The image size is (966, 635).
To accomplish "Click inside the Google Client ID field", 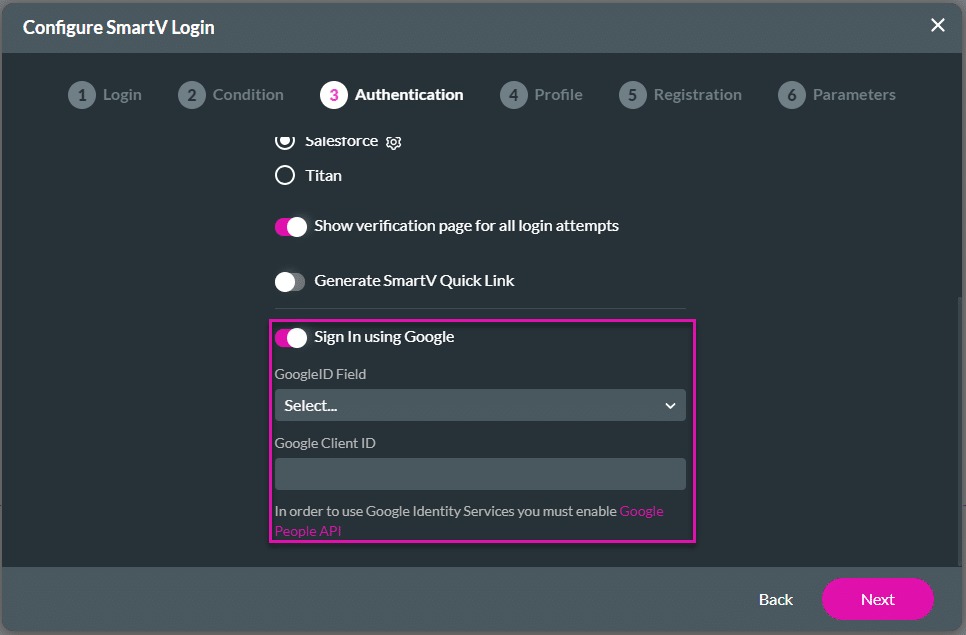I will click(480, 473).
